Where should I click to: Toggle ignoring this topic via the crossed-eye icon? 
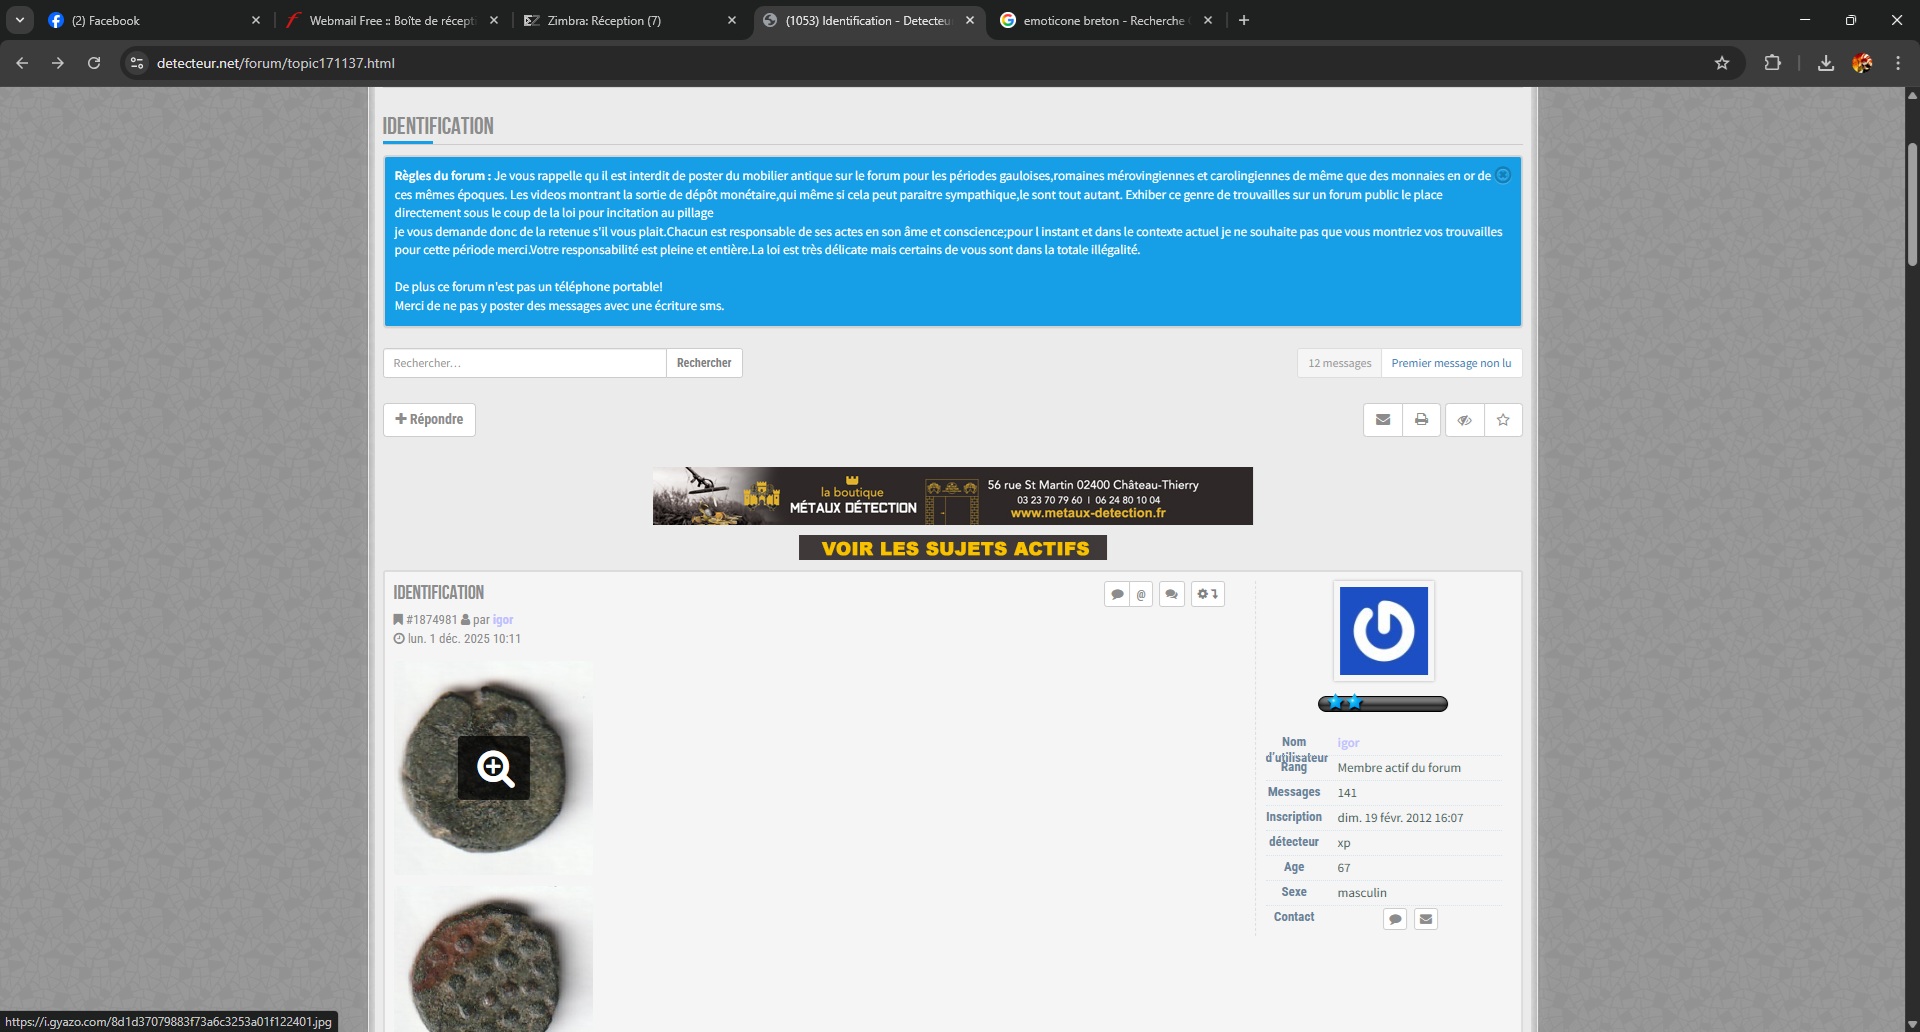click(x=1464, y=420)
